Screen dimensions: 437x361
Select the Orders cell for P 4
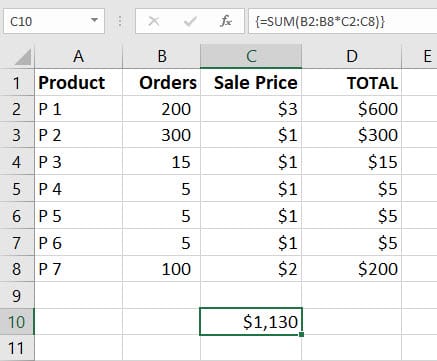[162, 189]
